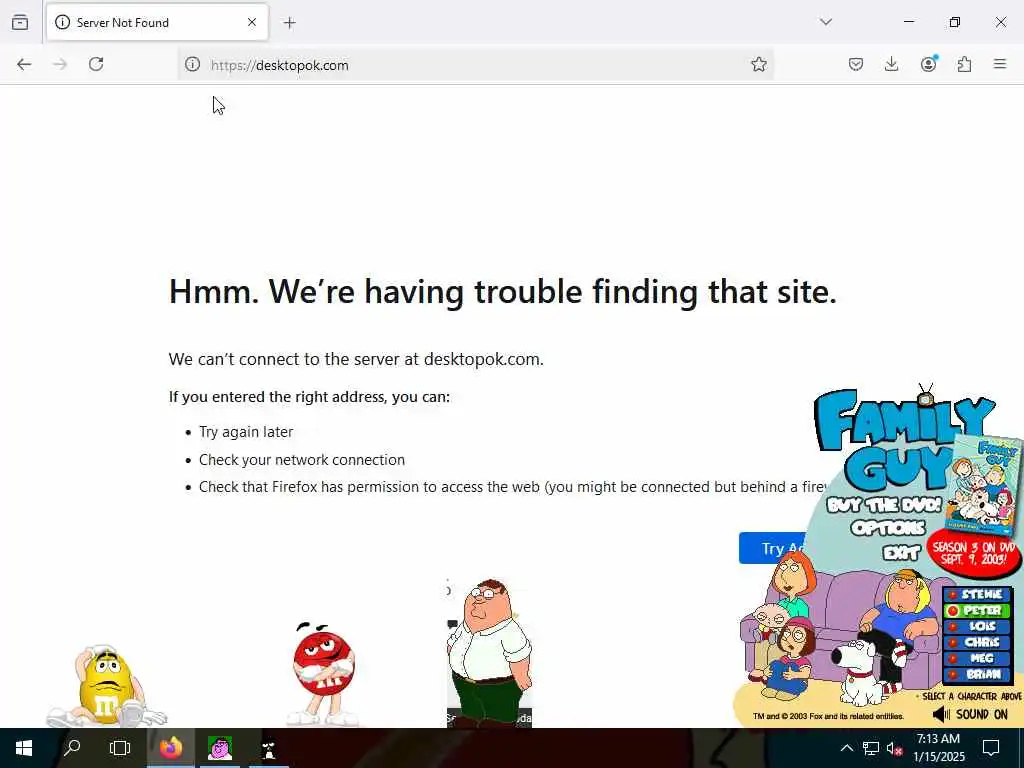1024x768 pixels.
Task: Show hidden system tray icons
Action: (x=846, y=748)
